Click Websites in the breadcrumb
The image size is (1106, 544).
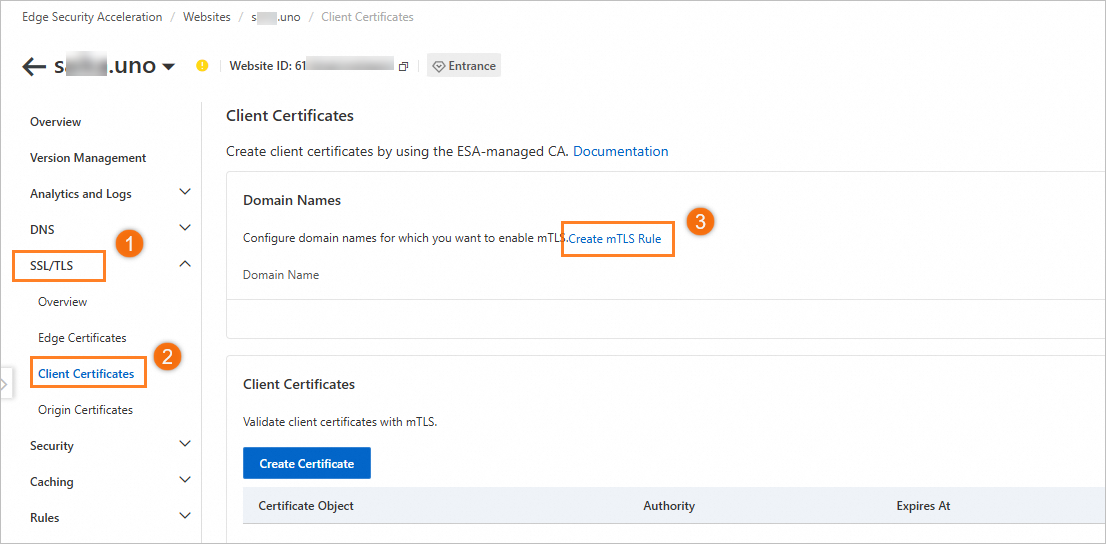[x=206, y=17]
